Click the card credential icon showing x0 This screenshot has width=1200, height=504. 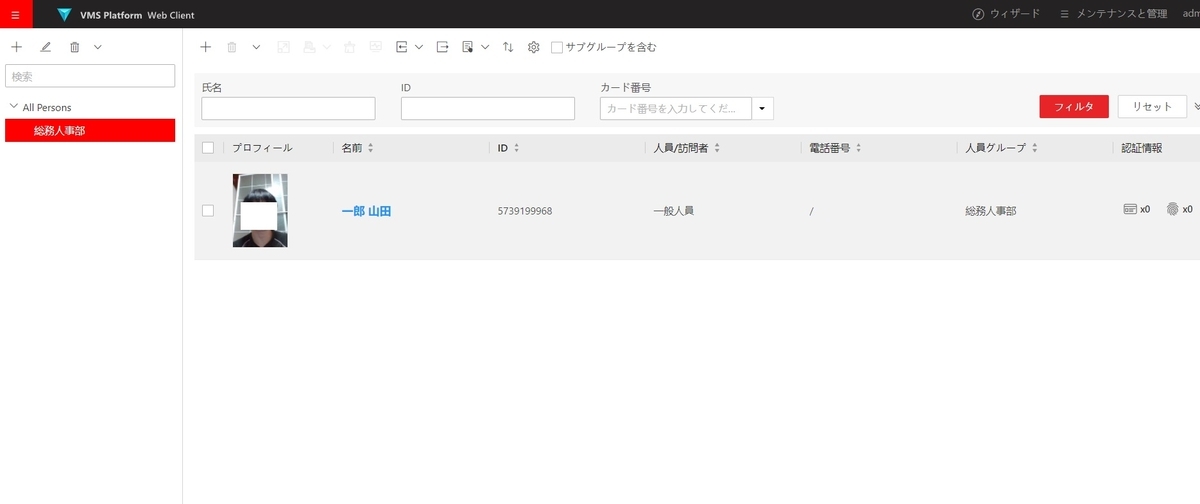tap(1130, 210)
